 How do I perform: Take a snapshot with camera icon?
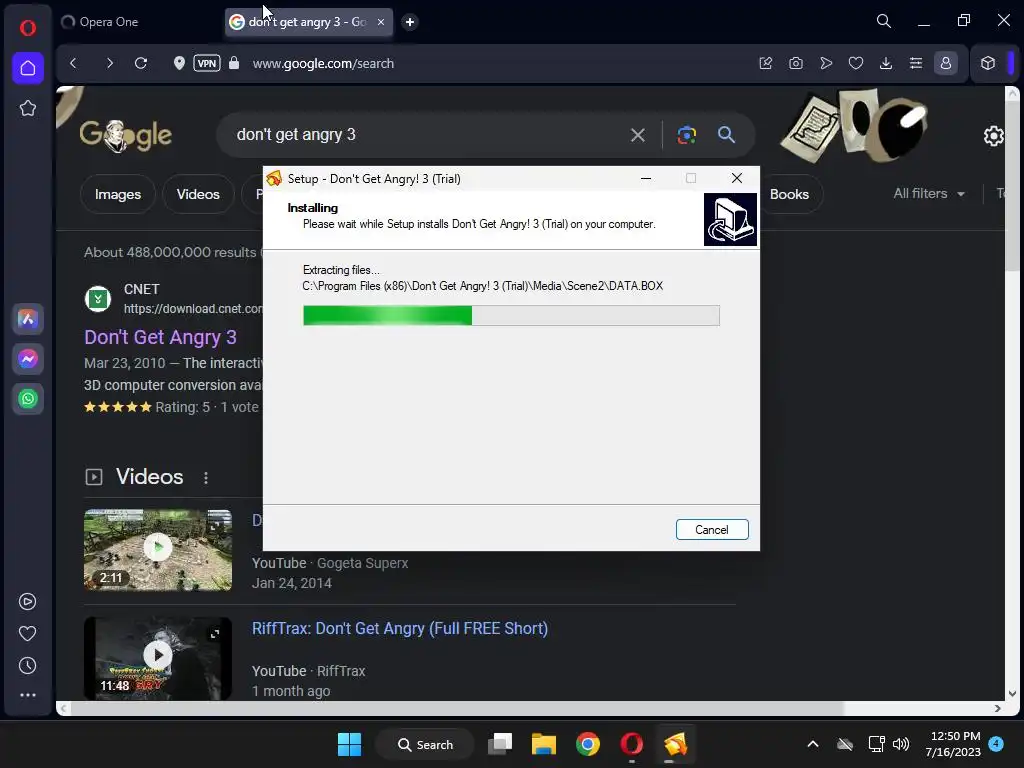click(x=795, y=63)
